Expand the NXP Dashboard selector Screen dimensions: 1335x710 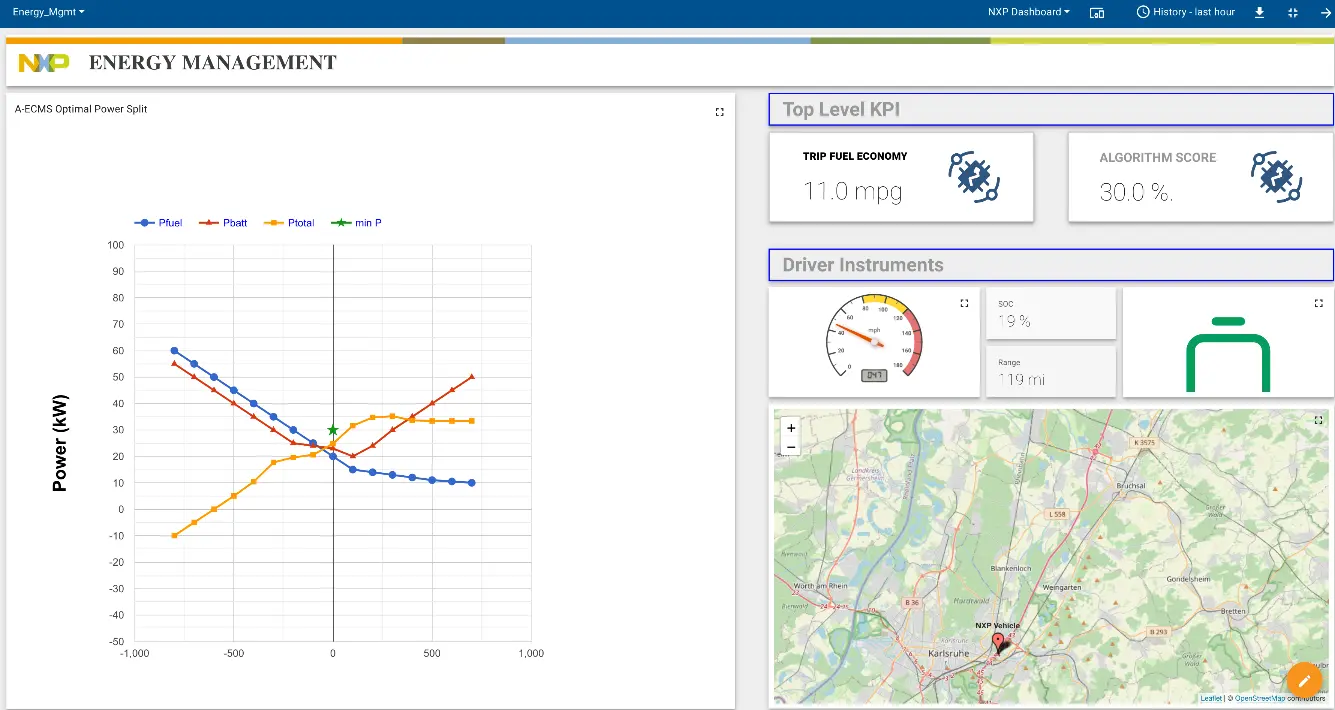[1029, 12]
